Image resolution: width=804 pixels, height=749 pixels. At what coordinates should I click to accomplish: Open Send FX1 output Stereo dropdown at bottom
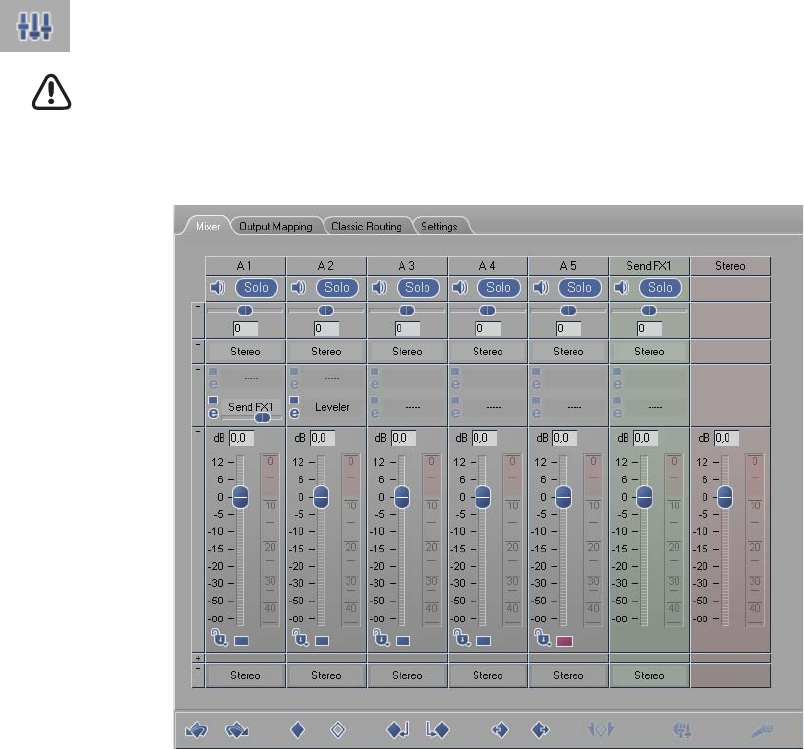pos(649,676)
